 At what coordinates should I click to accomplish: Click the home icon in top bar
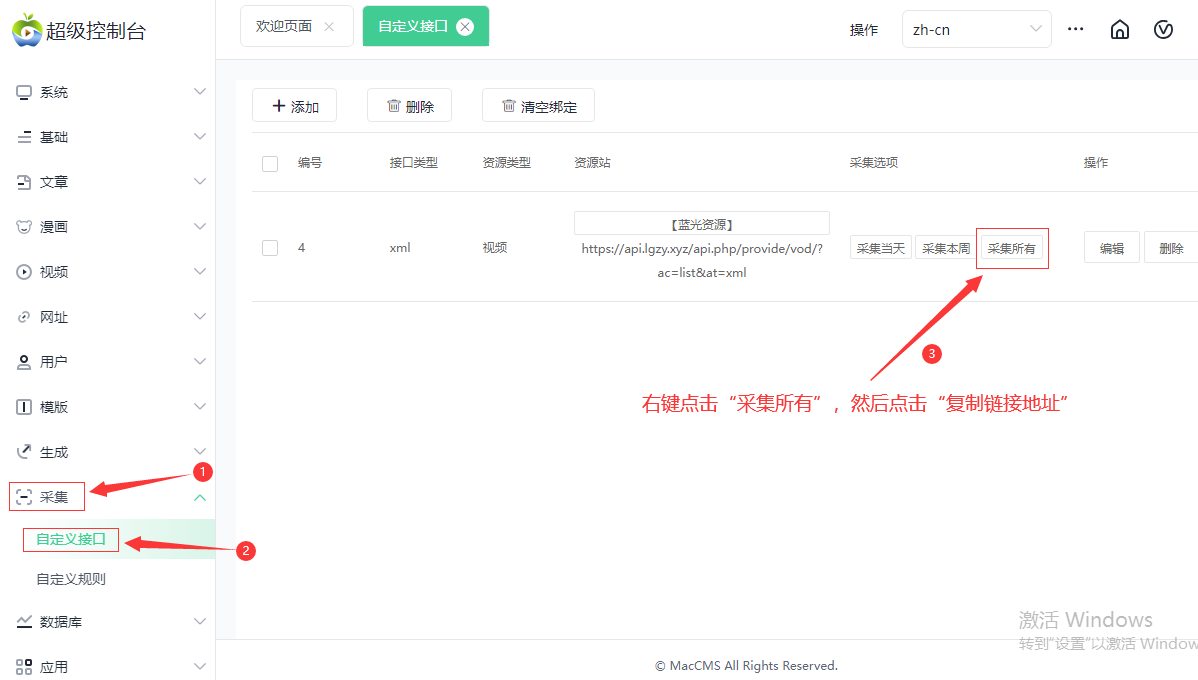pos(1119,29)
